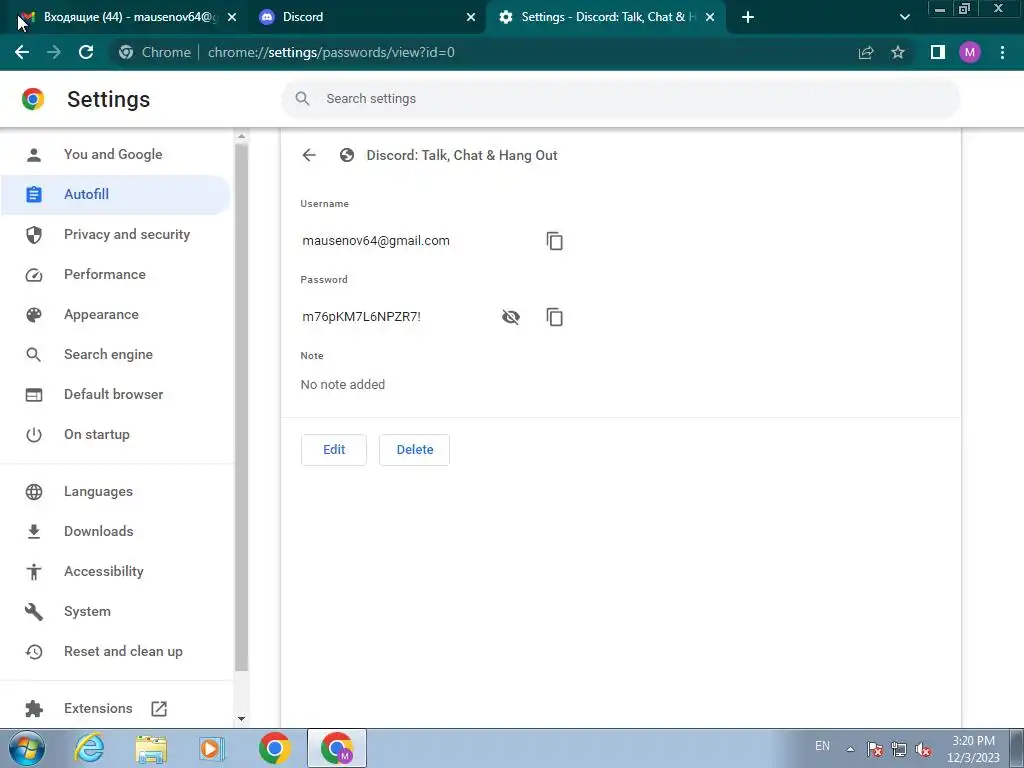
Task: Click the Chrome site info chip in address bar
Action: coord(155,52)
